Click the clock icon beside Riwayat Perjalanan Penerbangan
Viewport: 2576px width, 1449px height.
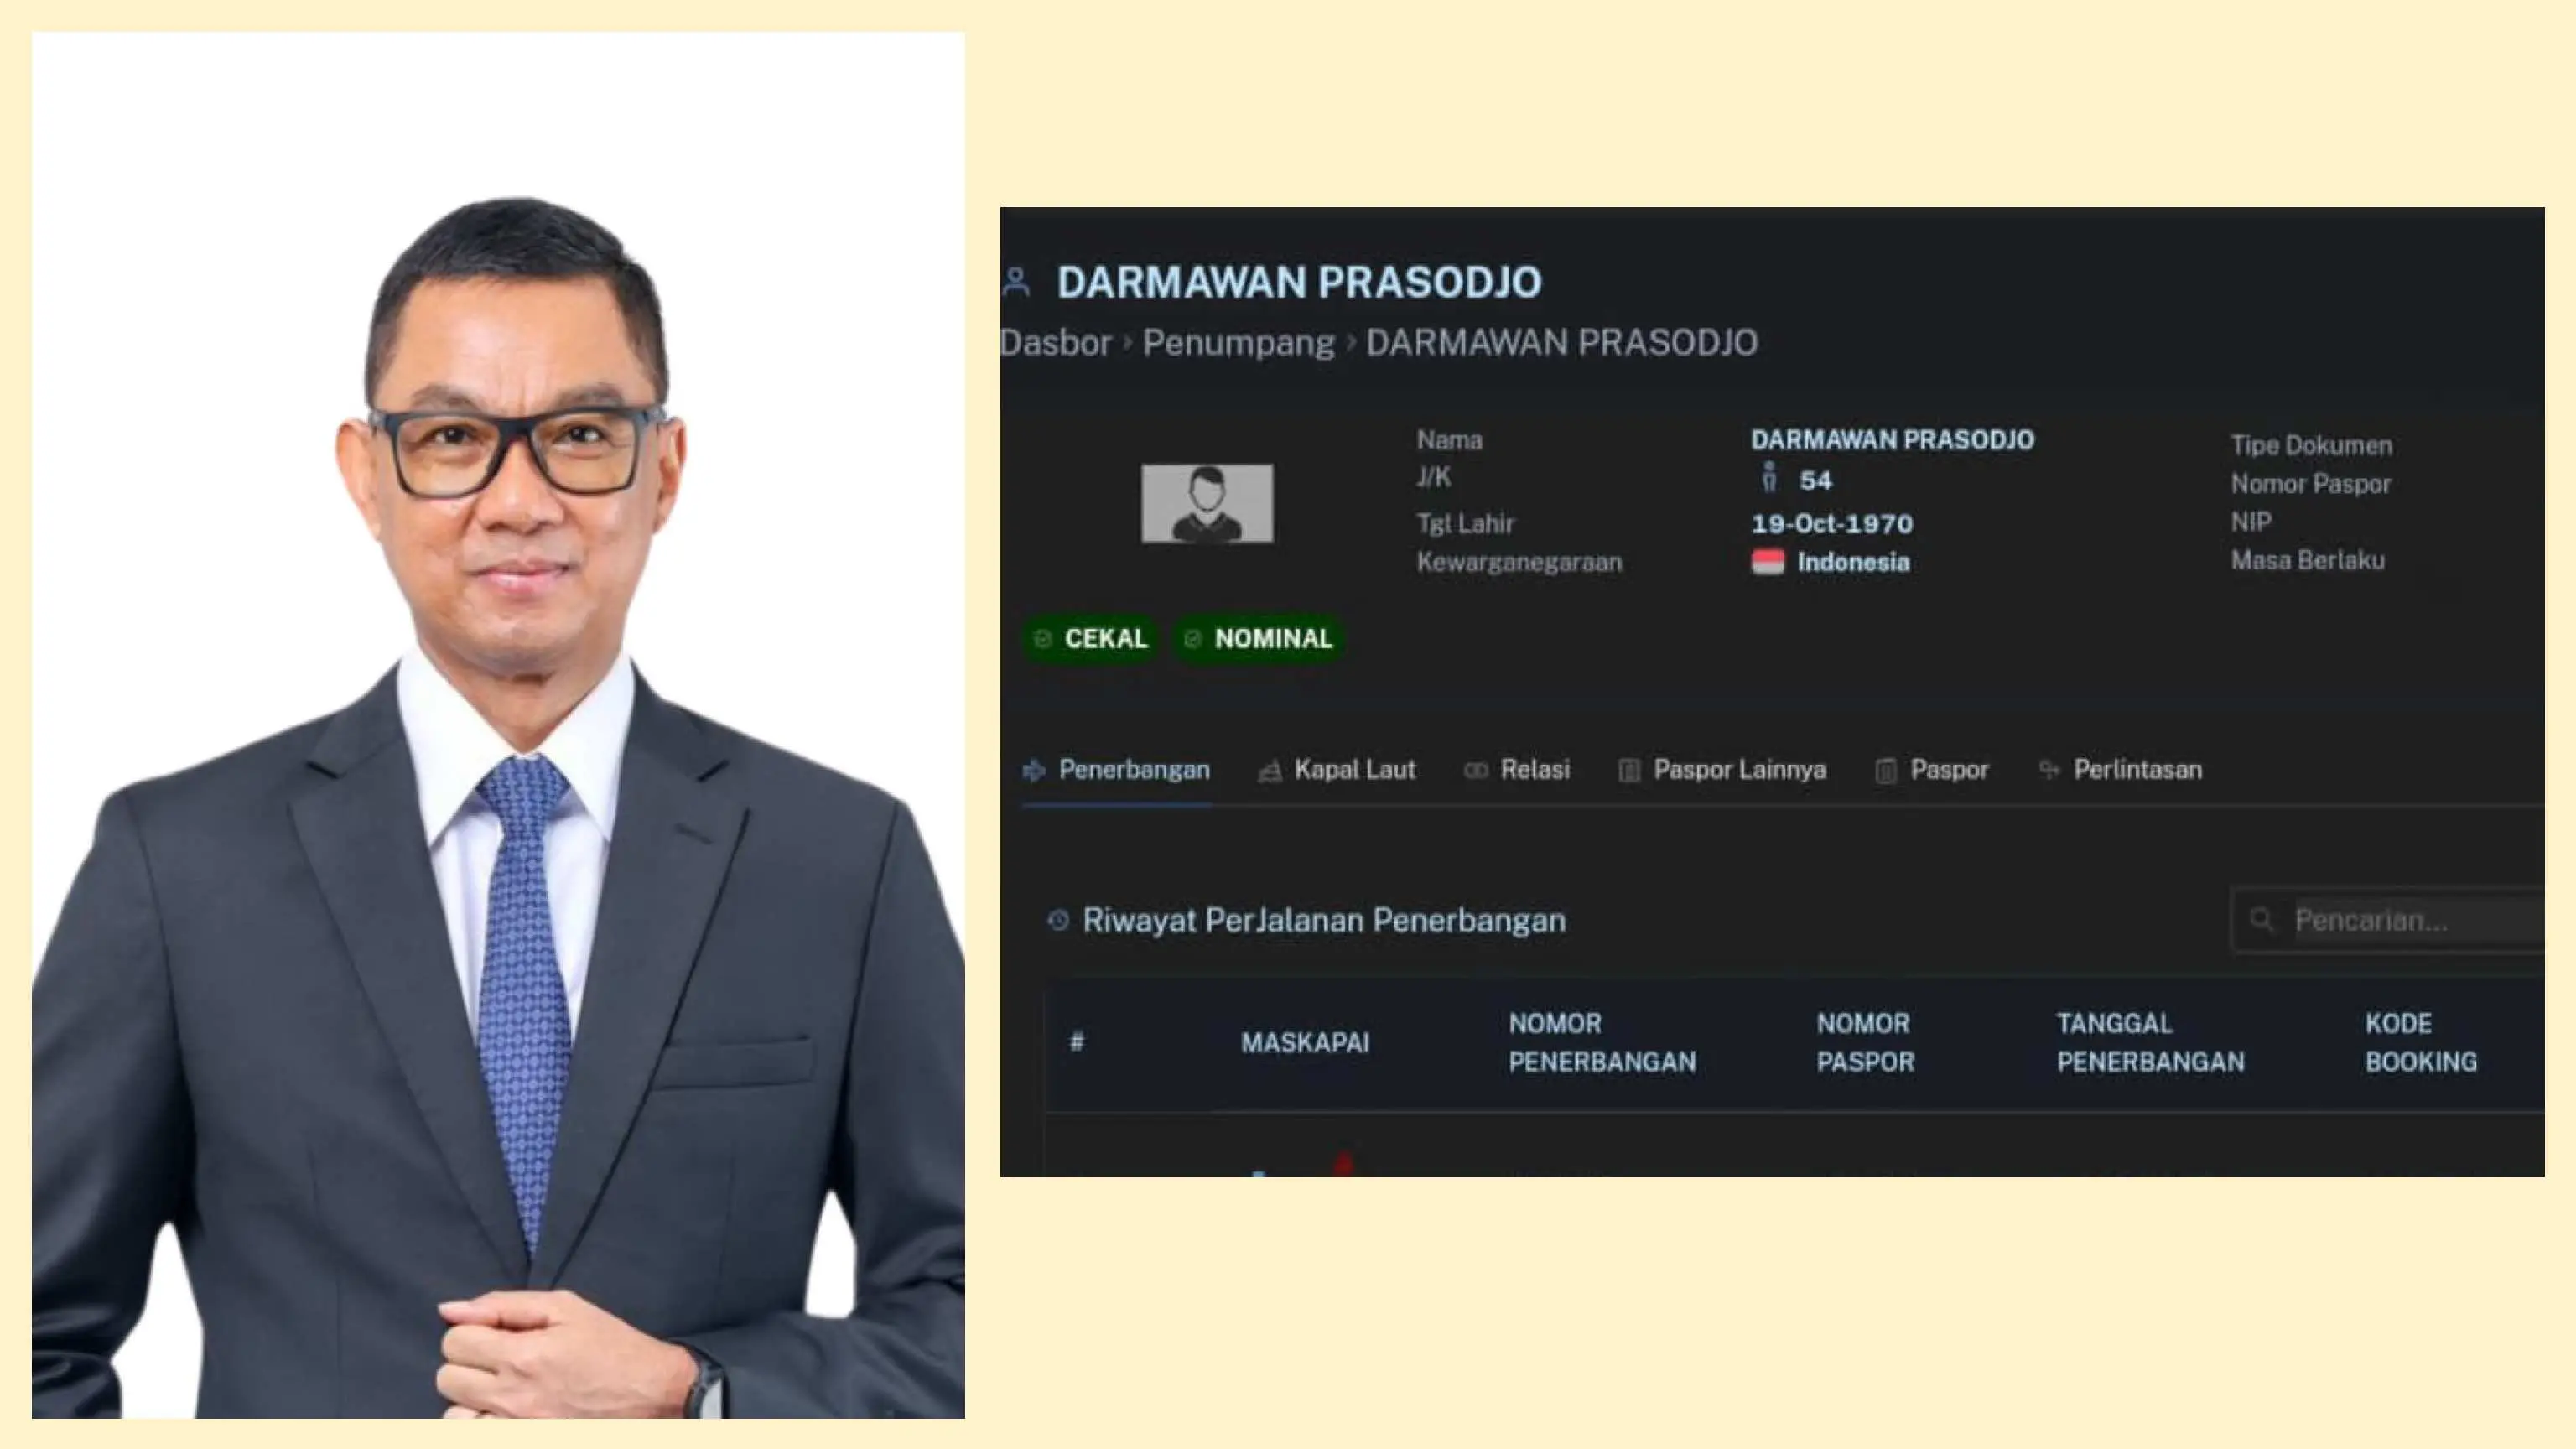[1058, 920]
